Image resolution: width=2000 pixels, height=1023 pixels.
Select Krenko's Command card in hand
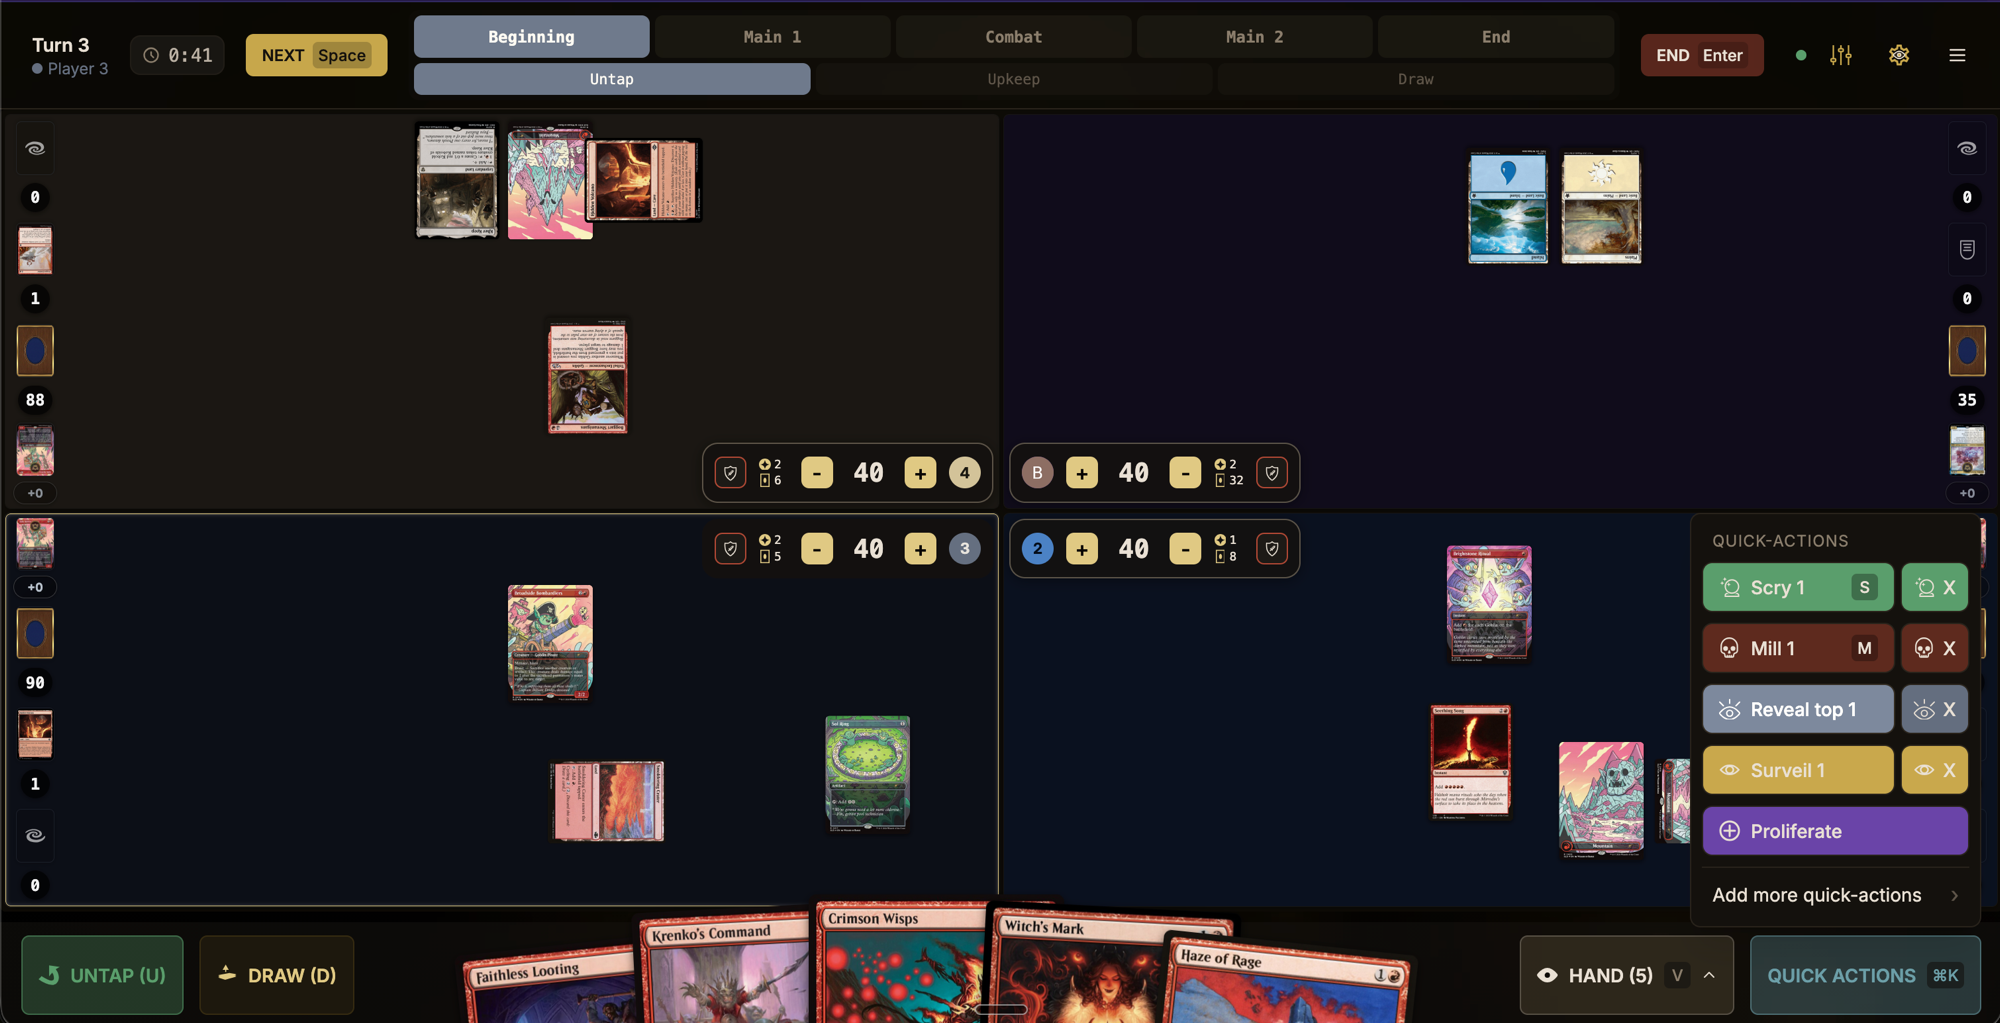pyautogui.click(x=725, y=970)
